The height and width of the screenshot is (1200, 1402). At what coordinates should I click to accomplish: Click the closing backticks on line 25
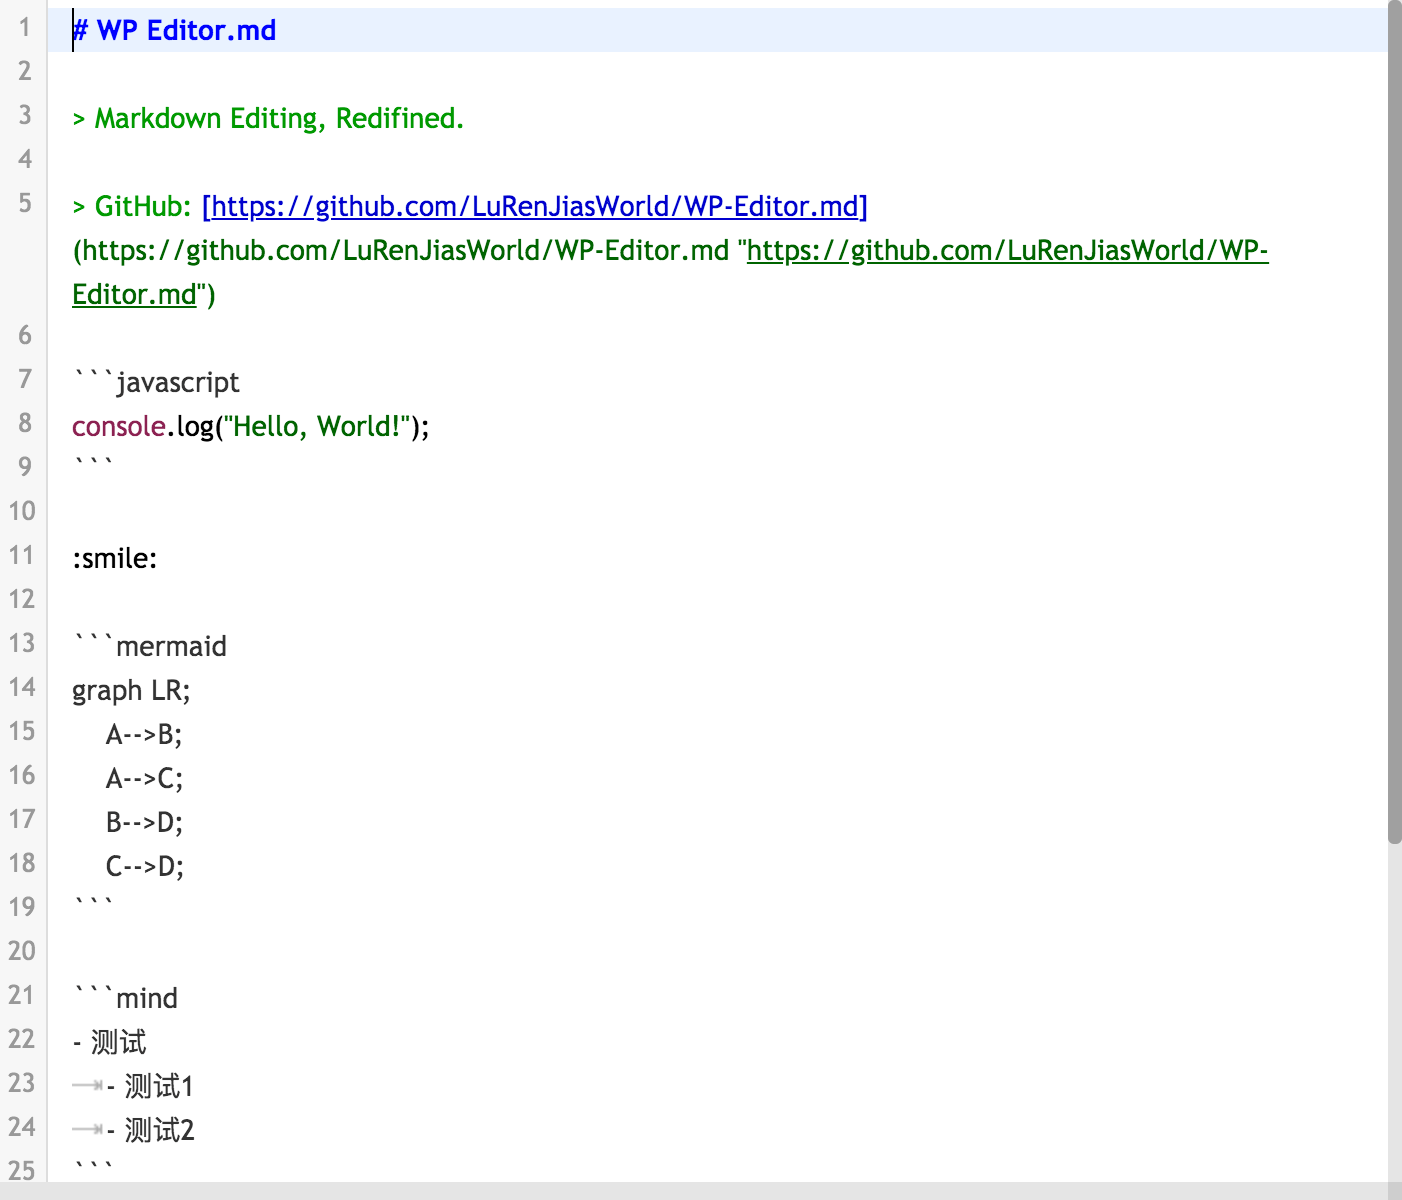coord(93,1168)
